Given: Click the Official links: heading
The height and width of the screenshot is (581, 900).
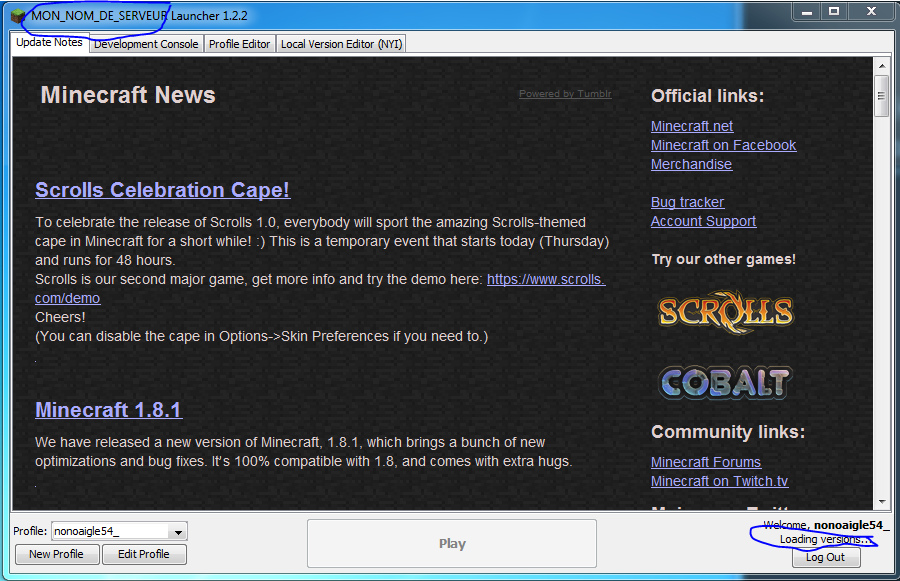Looking at the screenshot, I should (707, 96).
